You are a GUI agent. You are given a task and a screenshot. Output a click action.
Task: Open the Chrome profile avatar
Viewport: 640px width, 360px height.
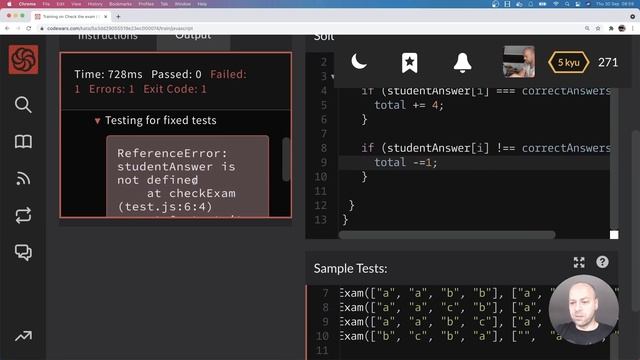pos(622,28)
